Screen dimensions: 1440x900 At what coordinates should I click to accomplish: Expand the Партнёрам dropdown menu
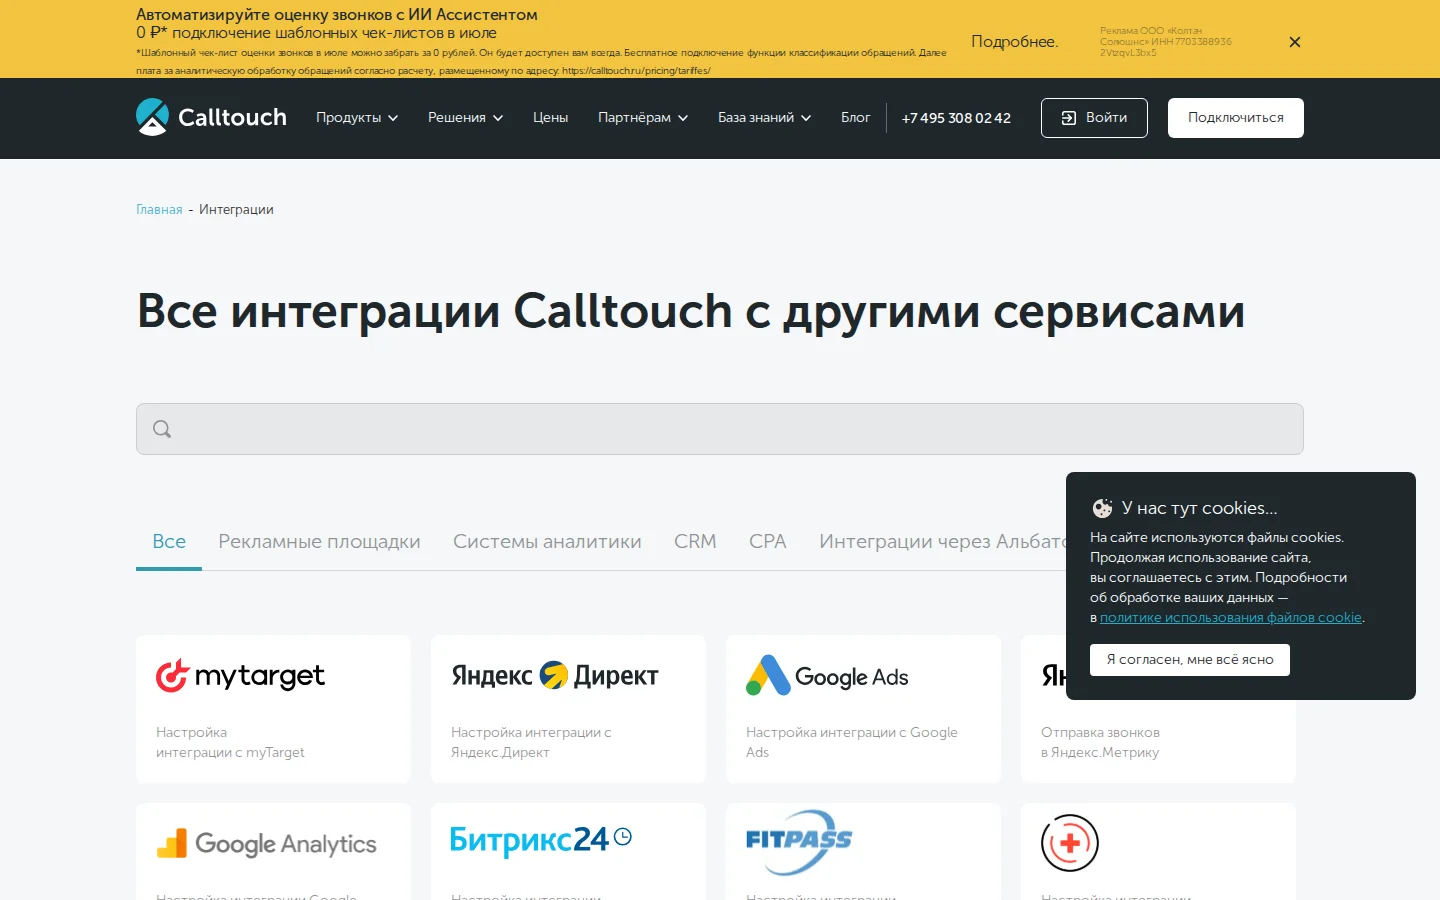pyautogui.click(x=643, y=118)
